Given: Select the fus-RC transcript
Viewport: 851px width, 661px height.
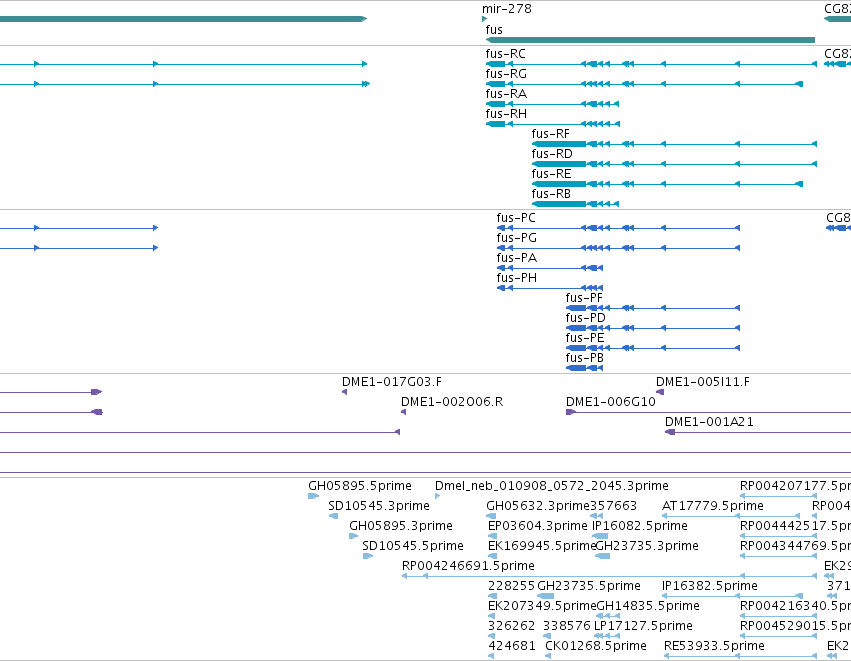Looking at the screenshot, I should [x=651, y=64].
